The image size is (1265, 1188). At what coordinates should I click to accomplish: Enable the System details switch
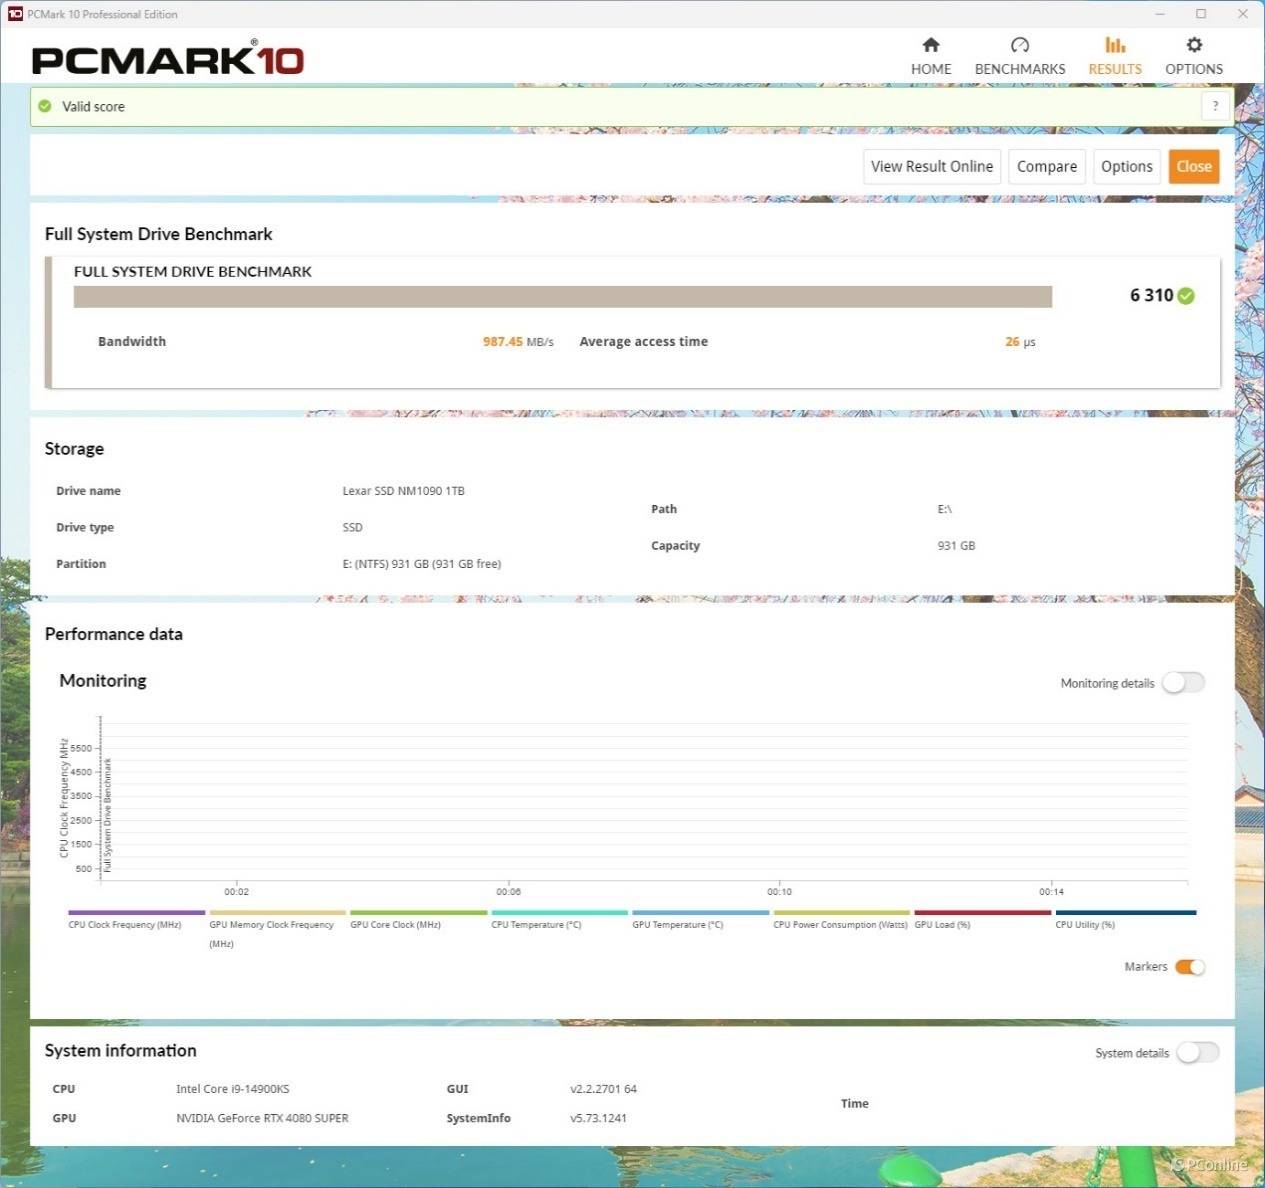click(1198, 1053)
